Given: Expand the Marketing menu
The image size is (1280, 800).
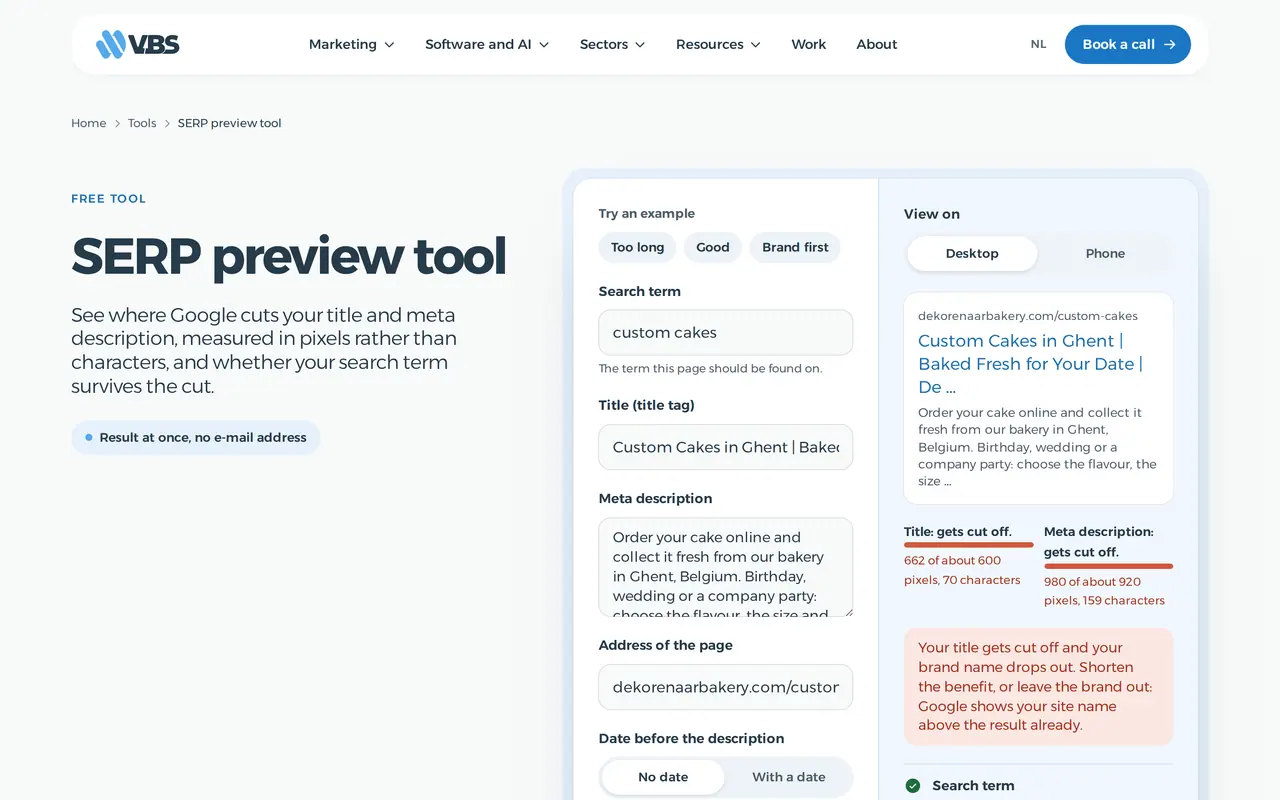Looking at the screenshot, I should 352,44.
